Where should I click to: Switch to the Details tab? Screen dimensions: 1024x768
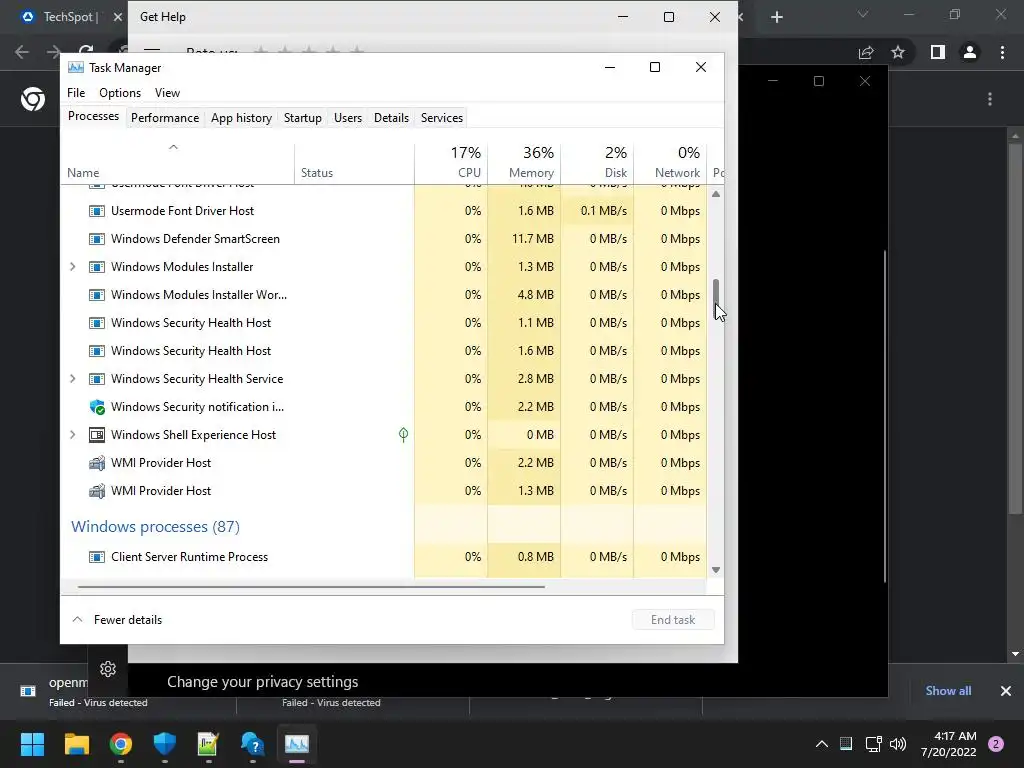391,118
